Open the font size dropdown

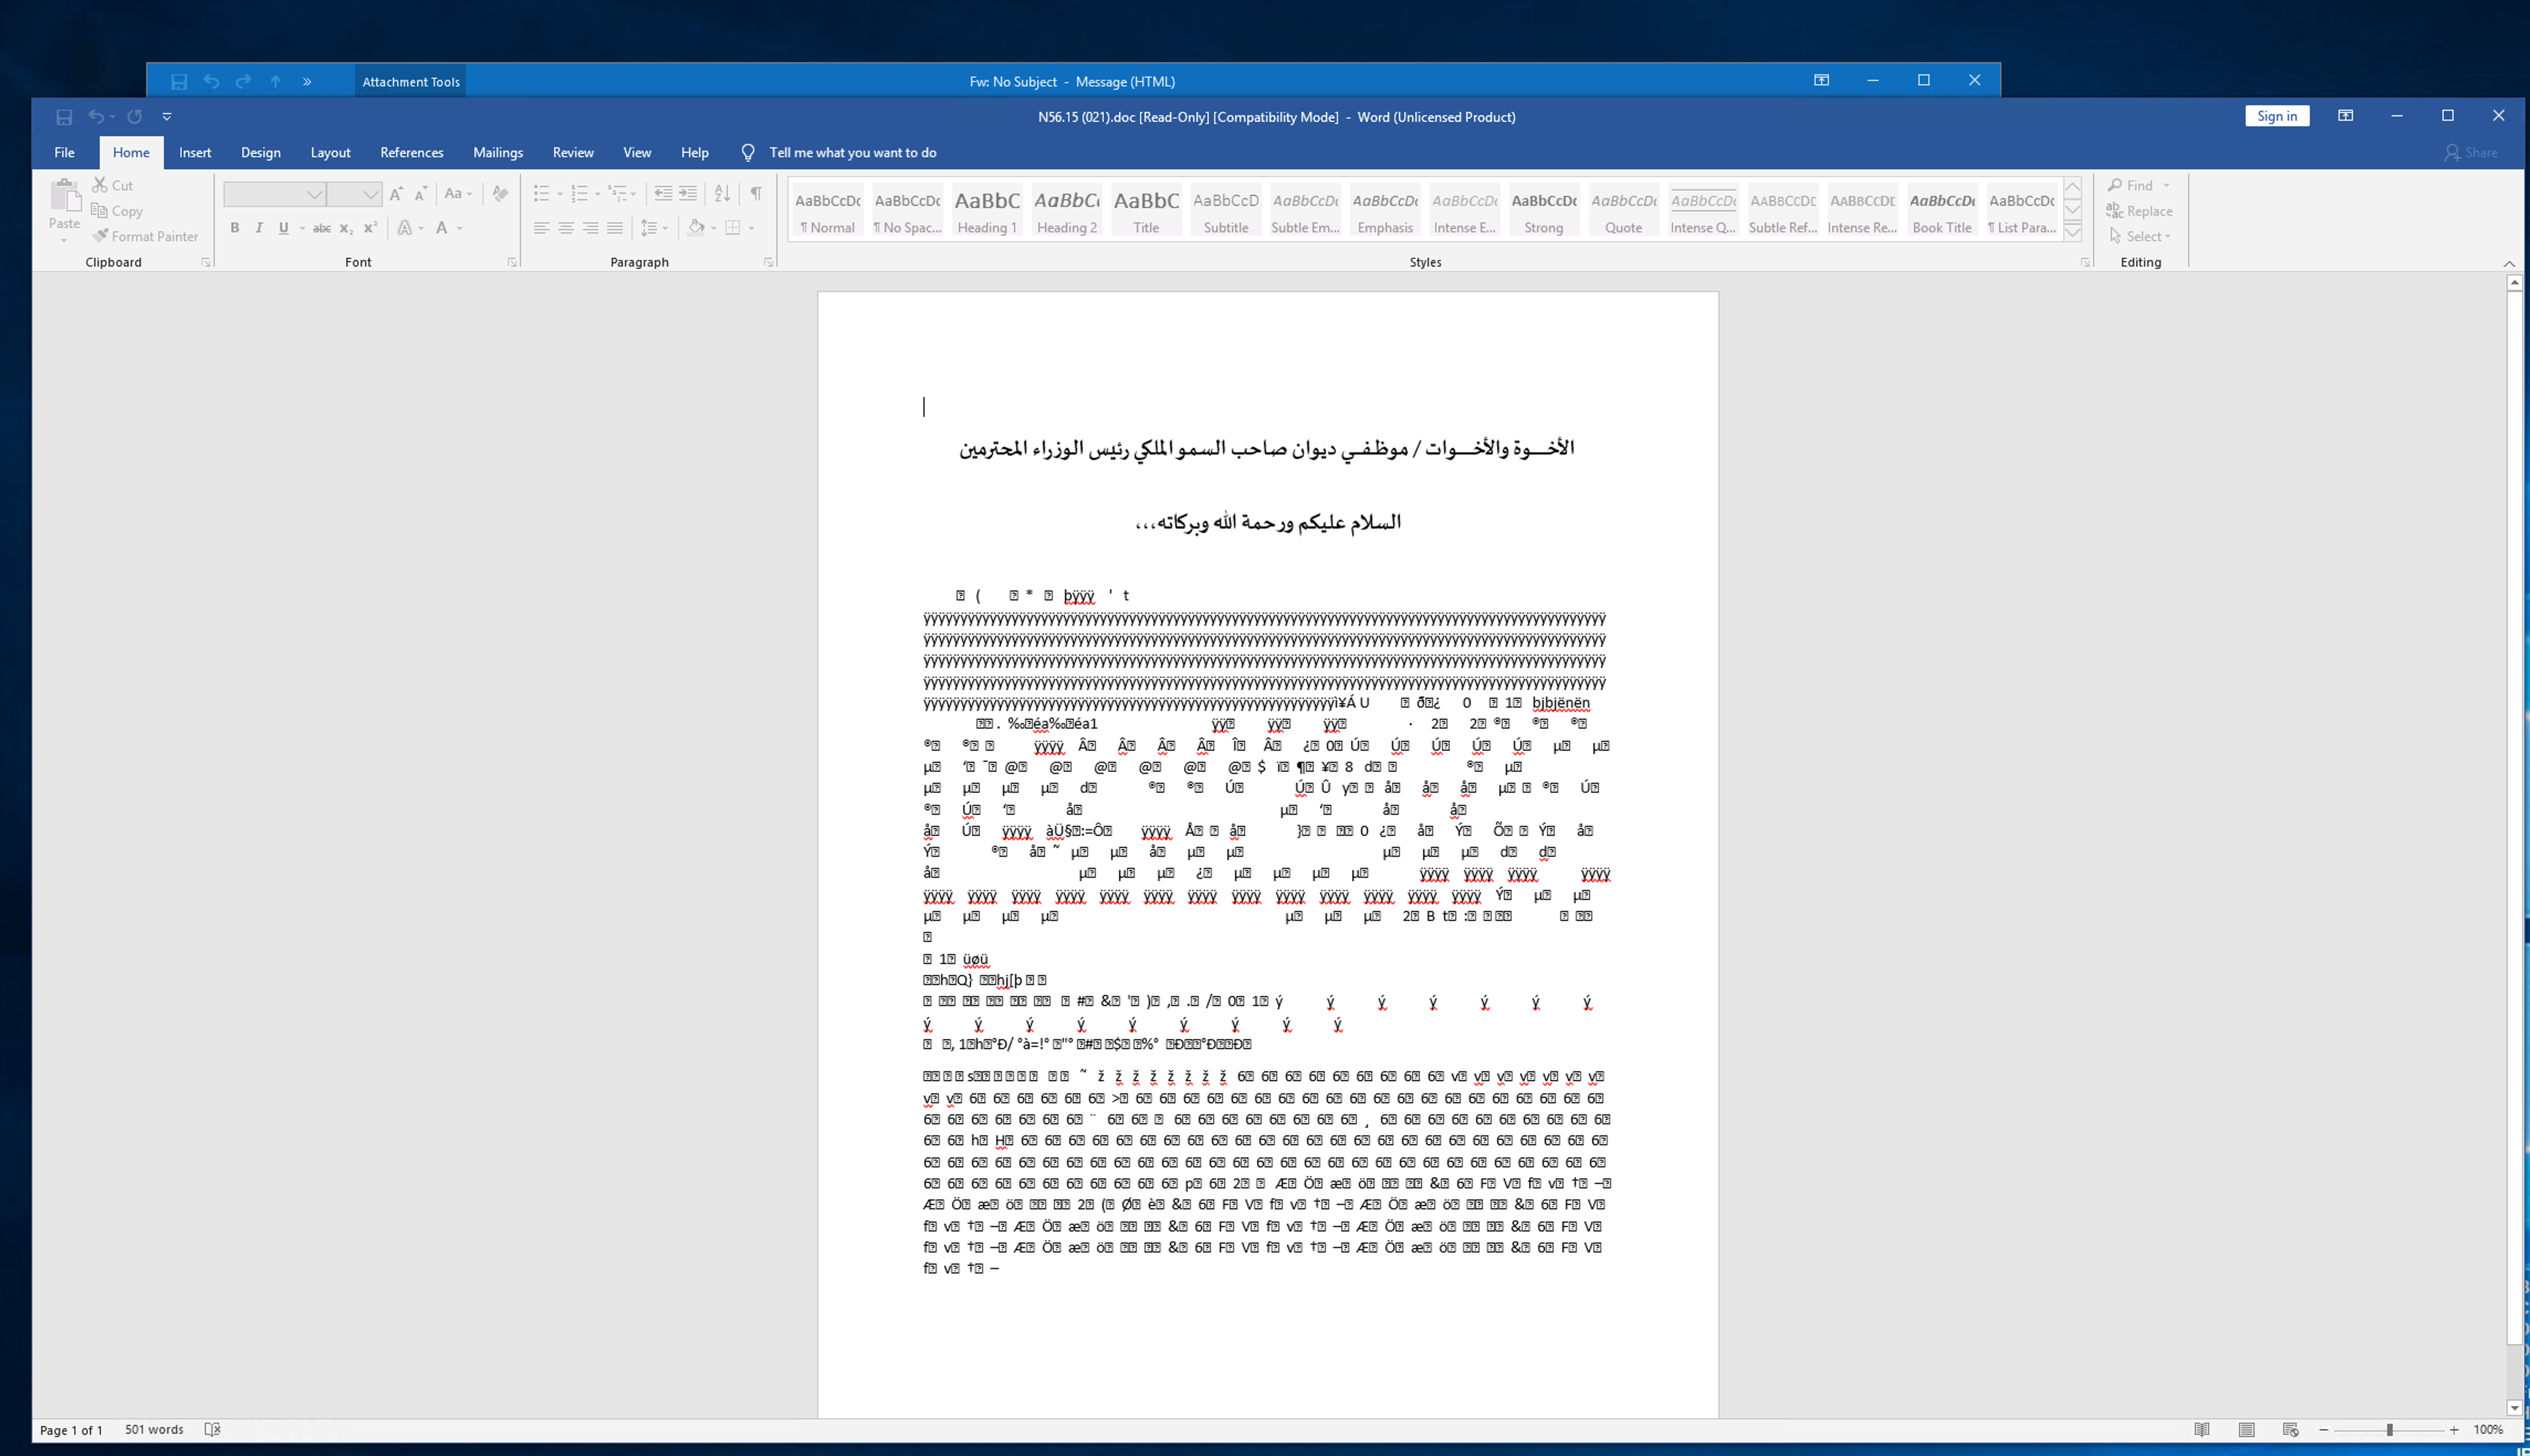click(370, 194)
